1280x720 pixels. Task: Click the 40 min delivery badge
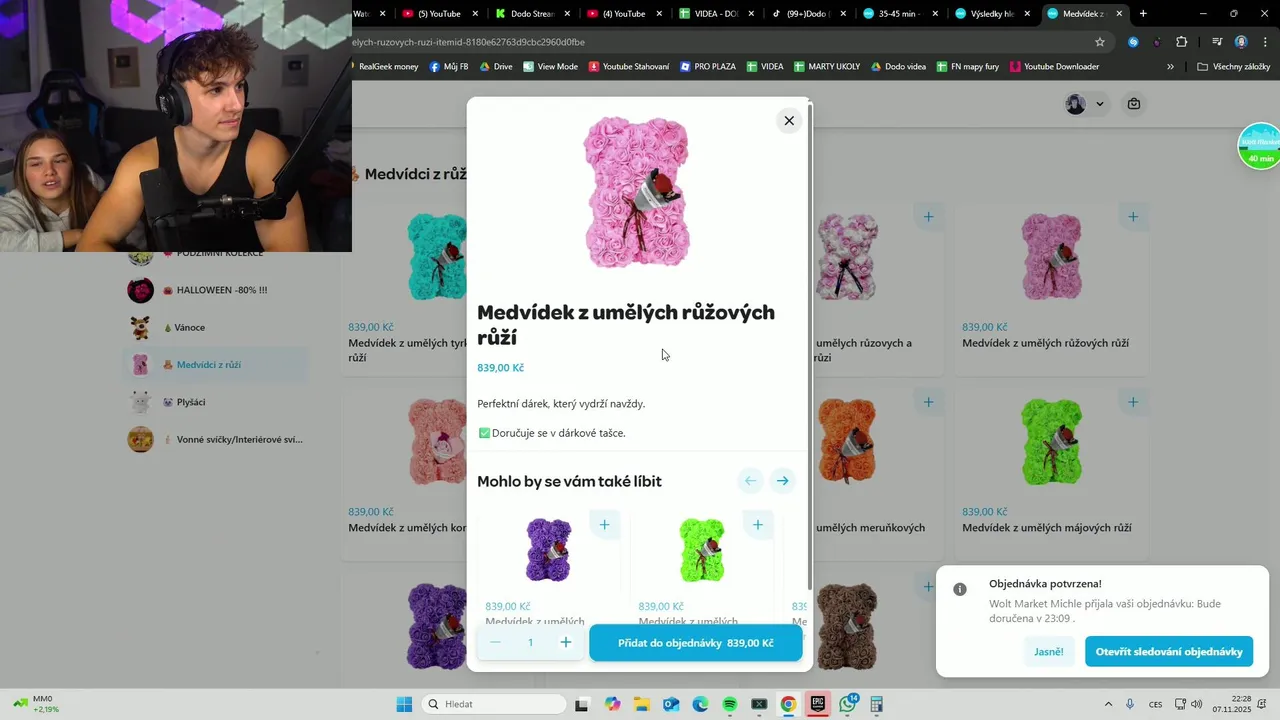click(1260, 147)
